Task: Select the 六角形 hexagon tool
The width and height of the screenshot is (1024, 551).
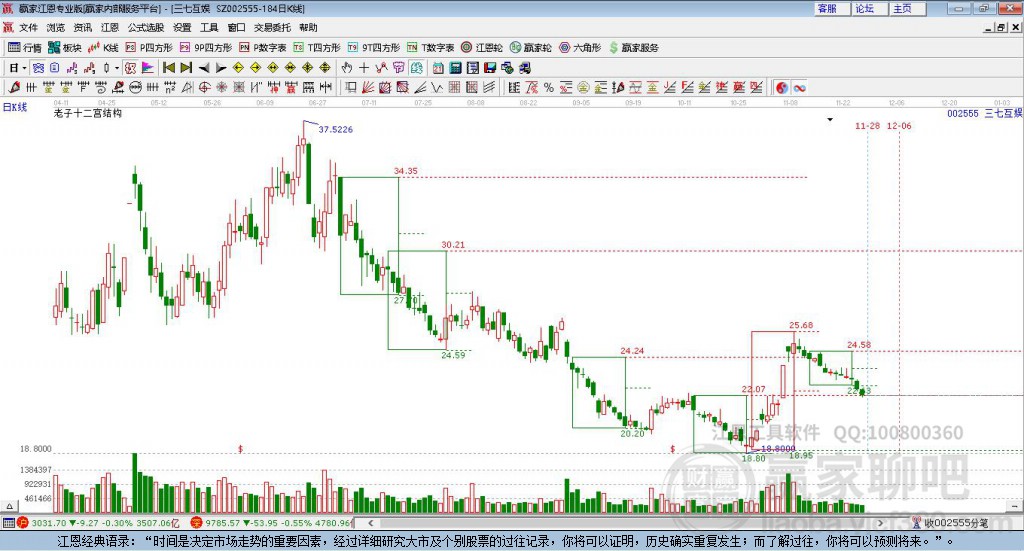Action: point(580,48)
